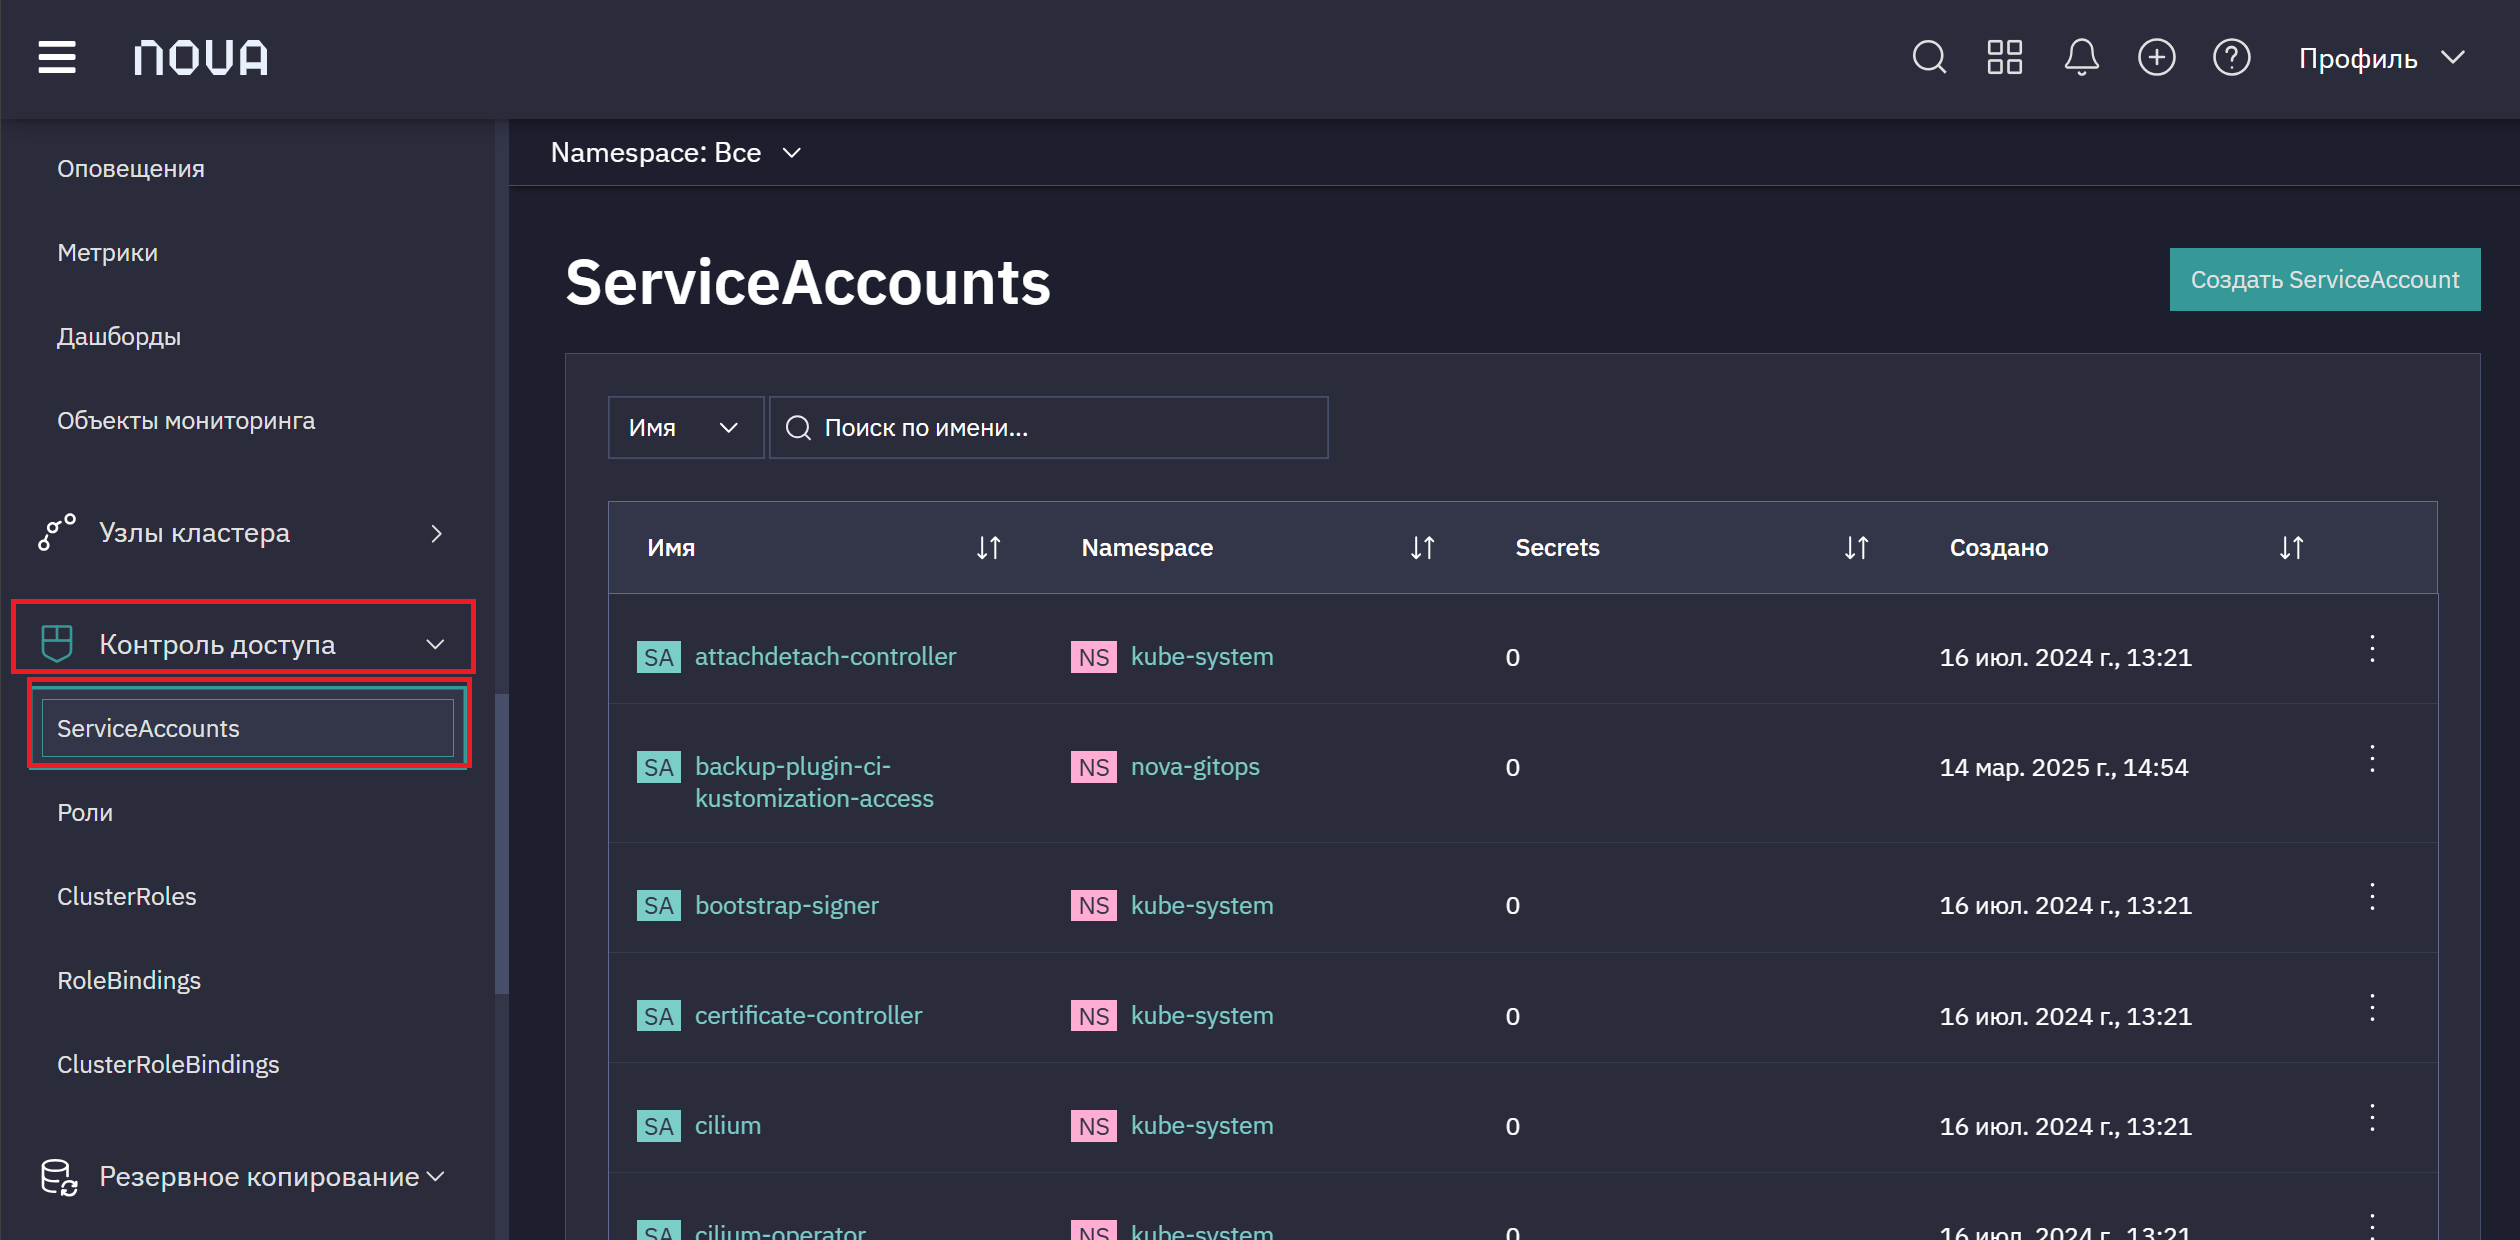
Task: Open certificate-controller service account link
Action: [808, 1016]
